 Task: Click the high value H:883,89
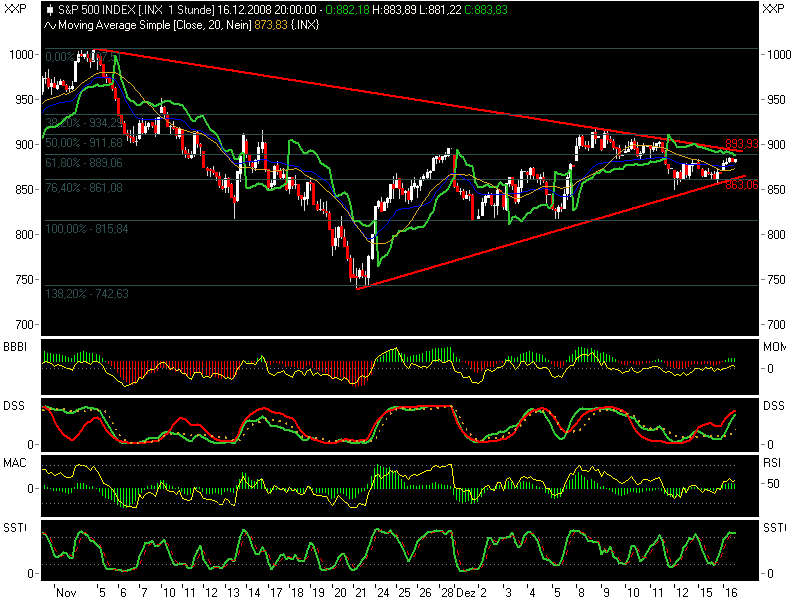[394, 10]
